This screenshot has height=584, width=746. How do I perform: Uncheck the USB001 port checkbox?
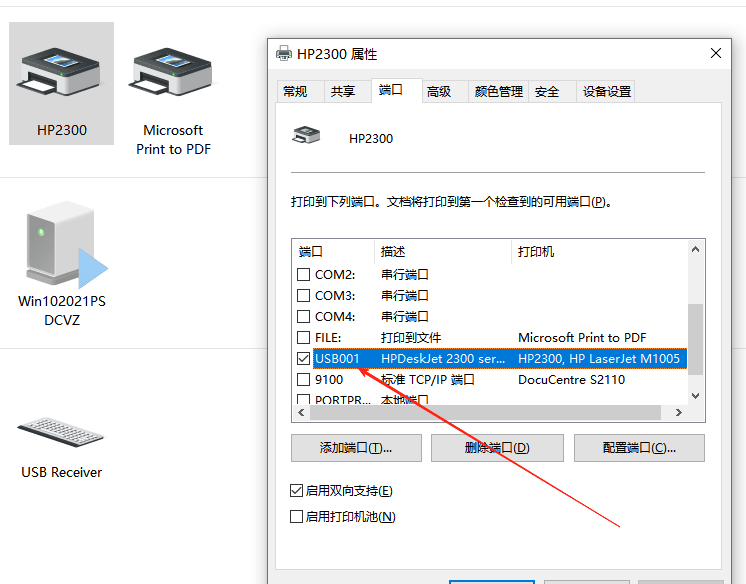coord(304,358)
